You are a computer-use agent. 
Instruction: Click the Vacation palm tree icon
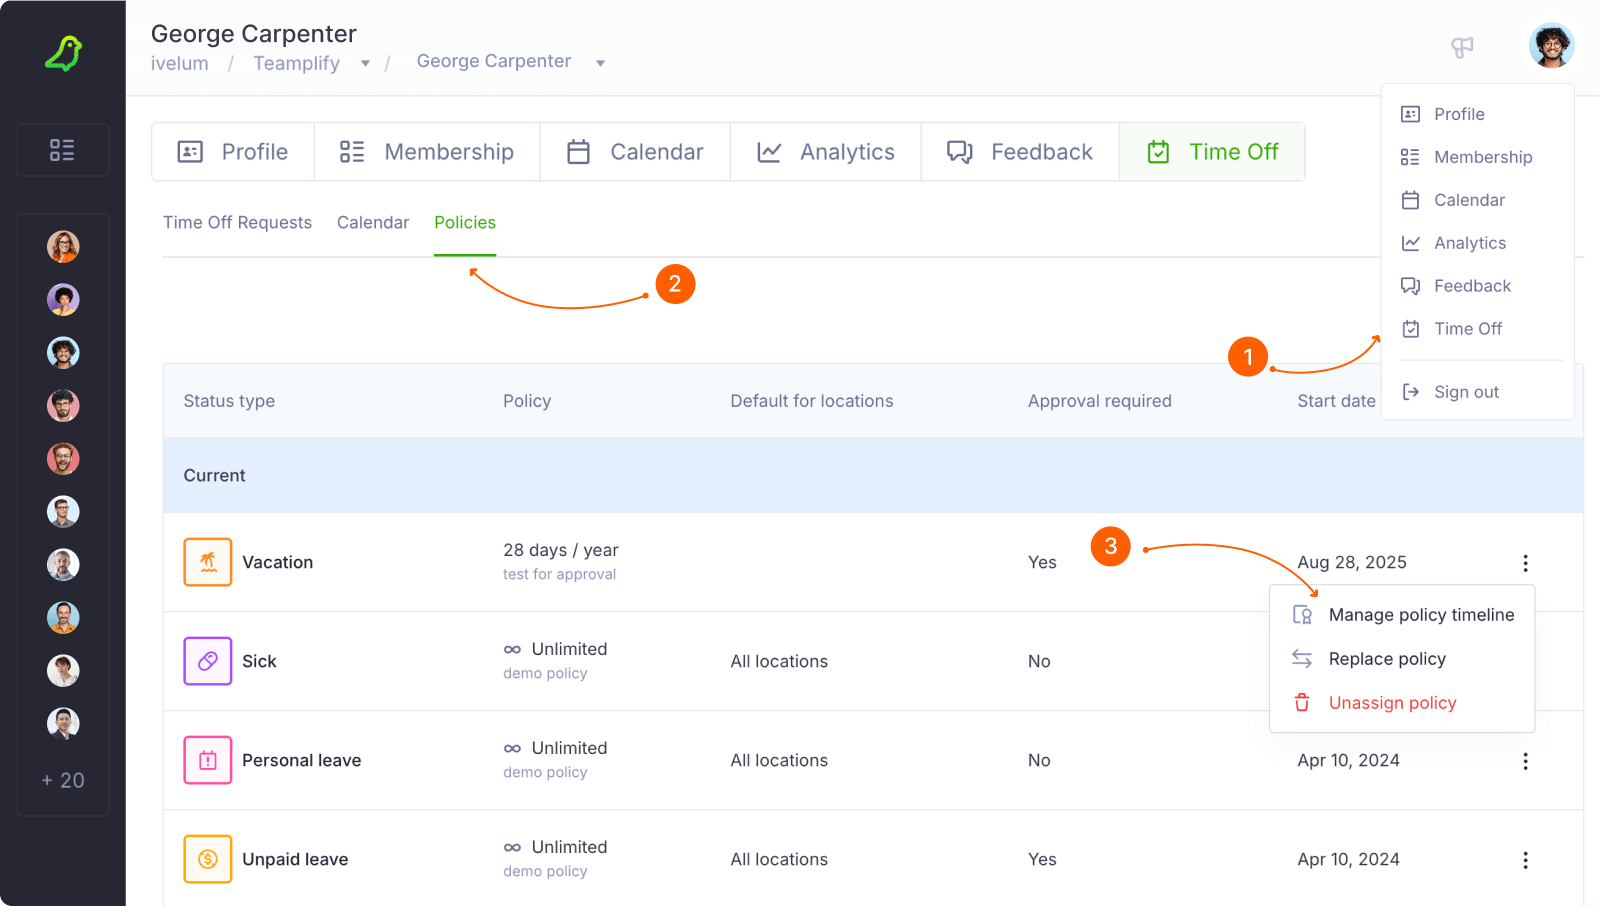point(208,562)
